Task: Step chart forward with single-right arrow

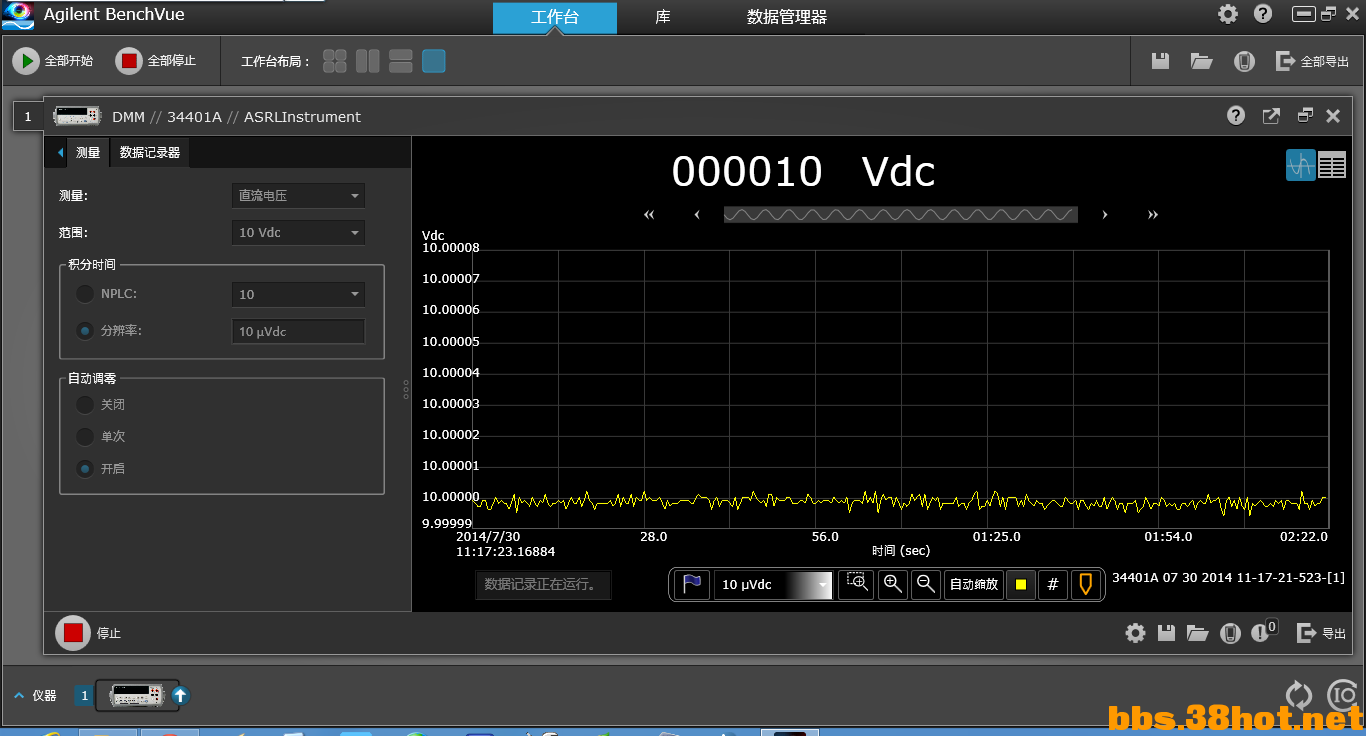Action: [x=1105, y=215]
